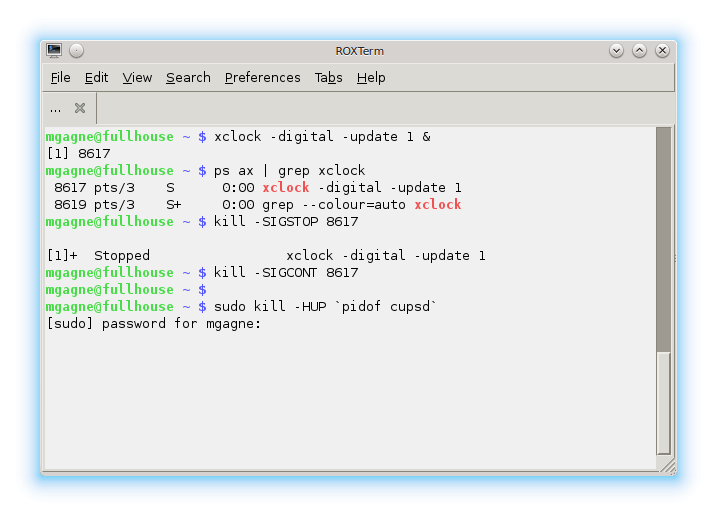Open the Tabs menu
Image resolution: width=717 pixels, height=516 pixels.
click(328, 78)
